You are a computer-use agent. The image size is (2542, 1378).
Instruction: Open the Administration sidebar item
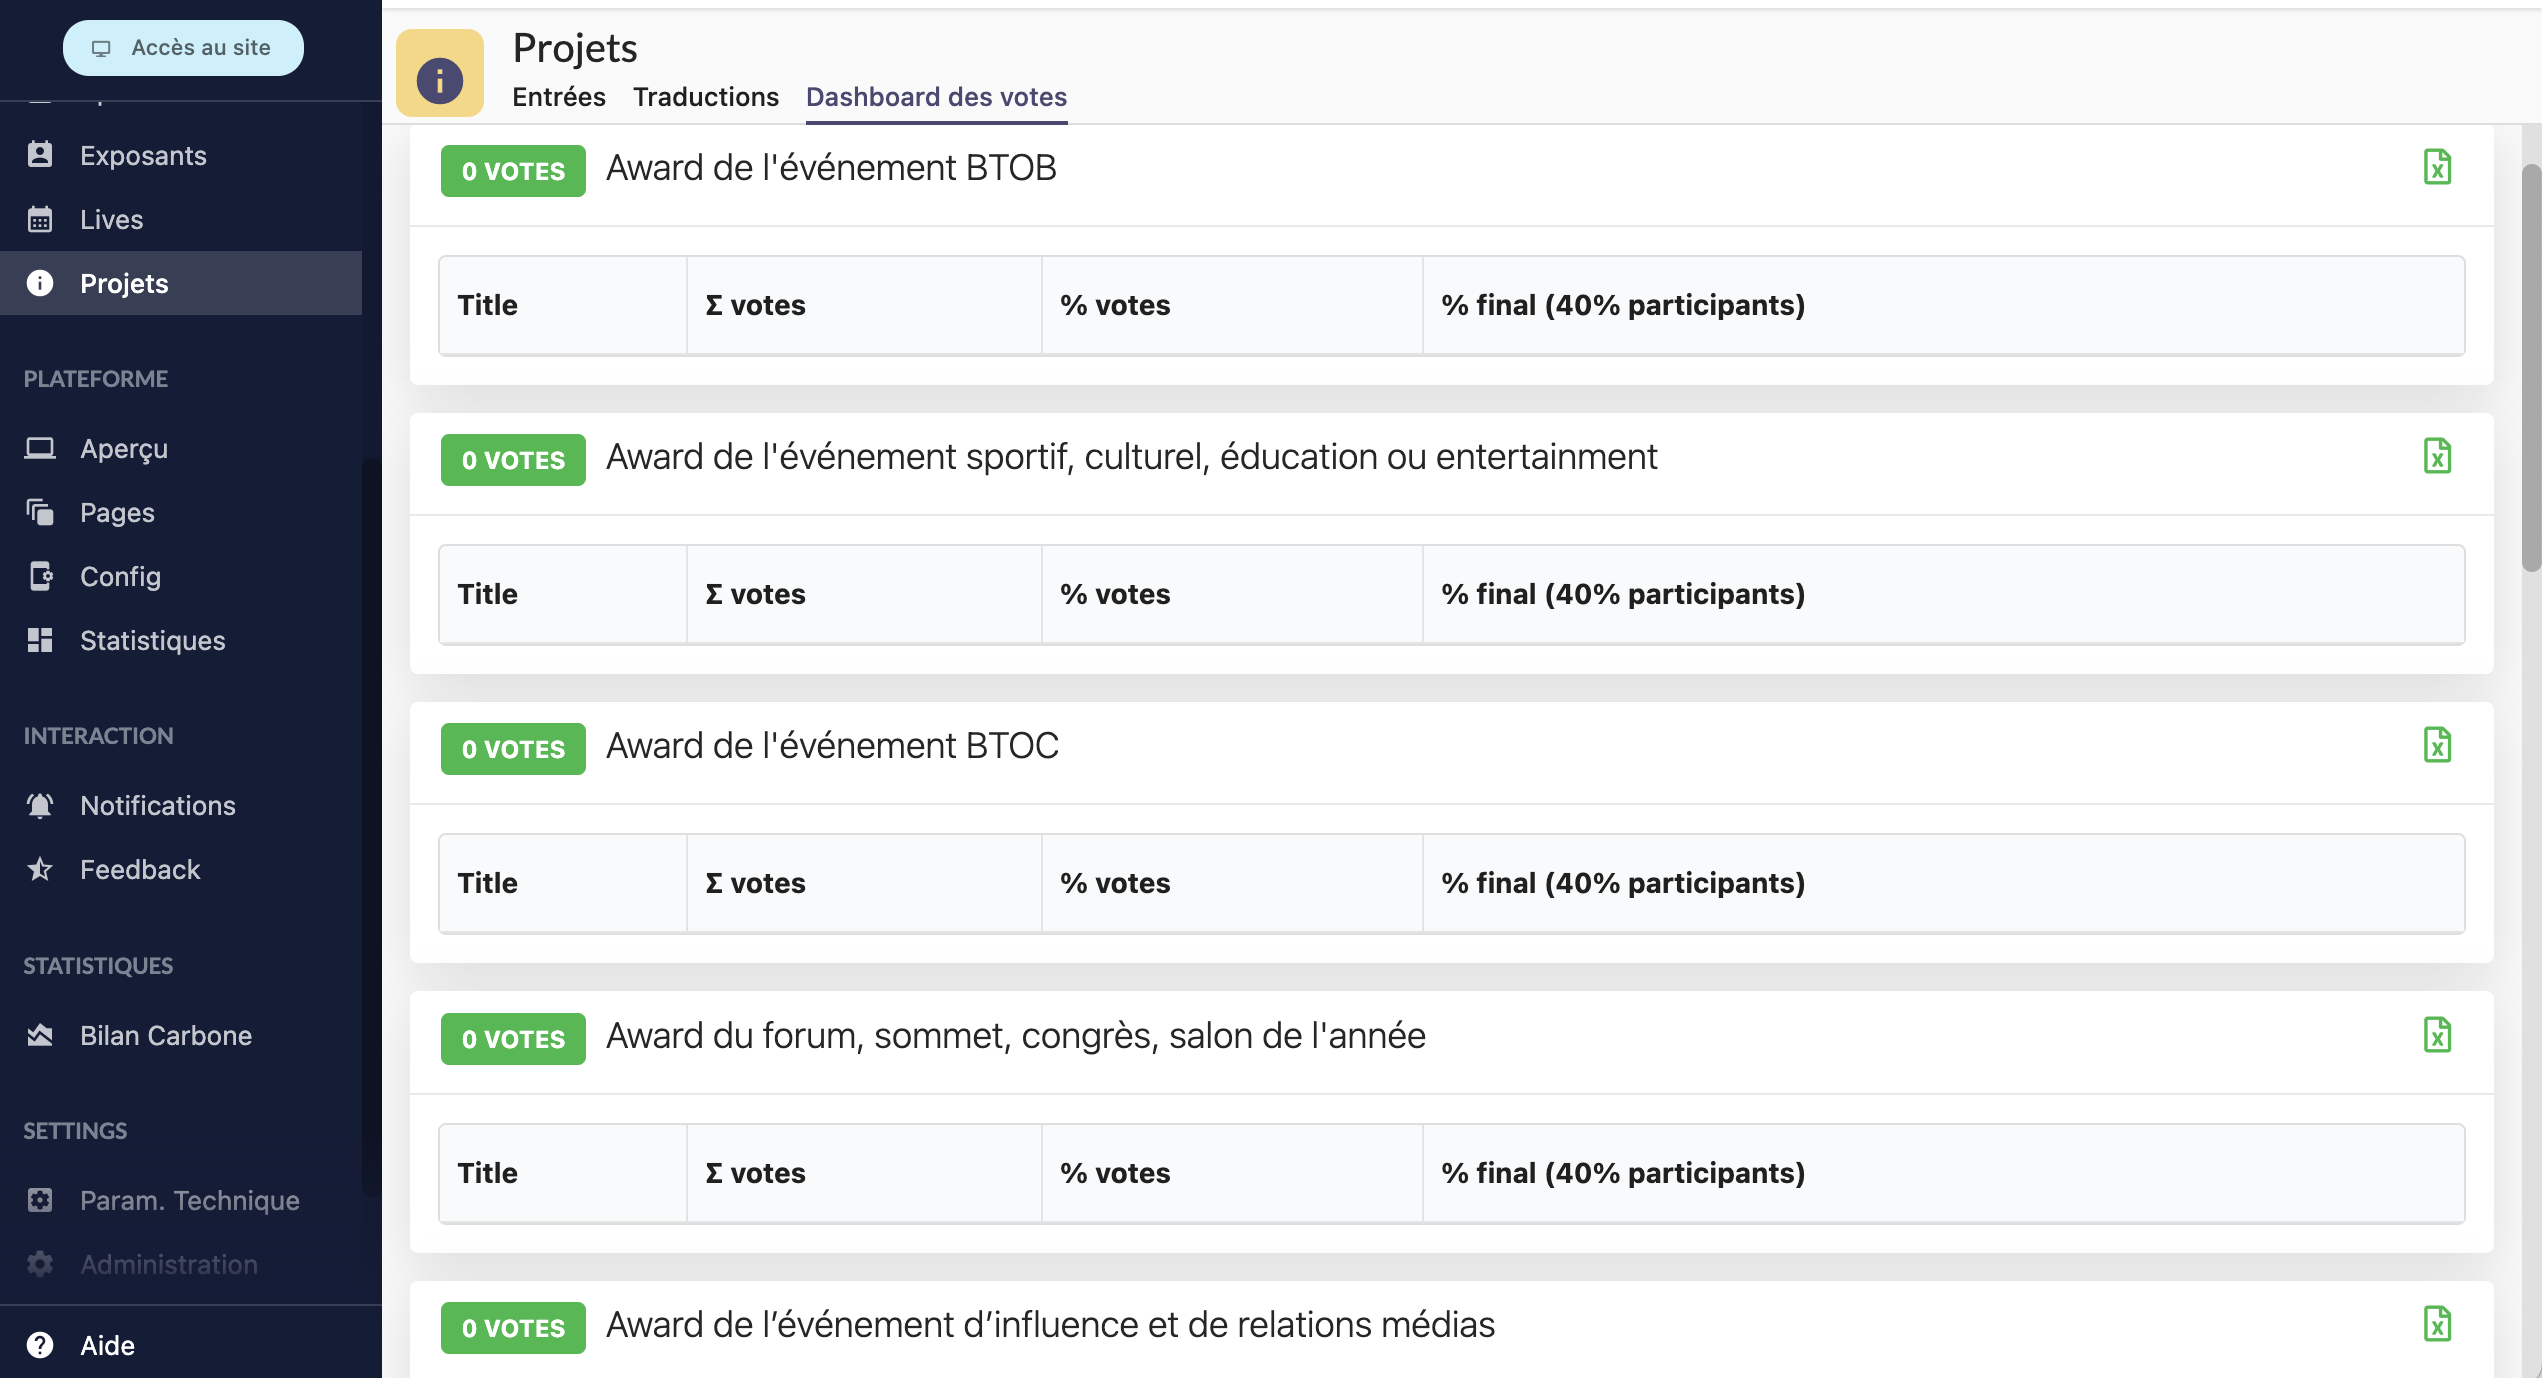[181, 1264]
